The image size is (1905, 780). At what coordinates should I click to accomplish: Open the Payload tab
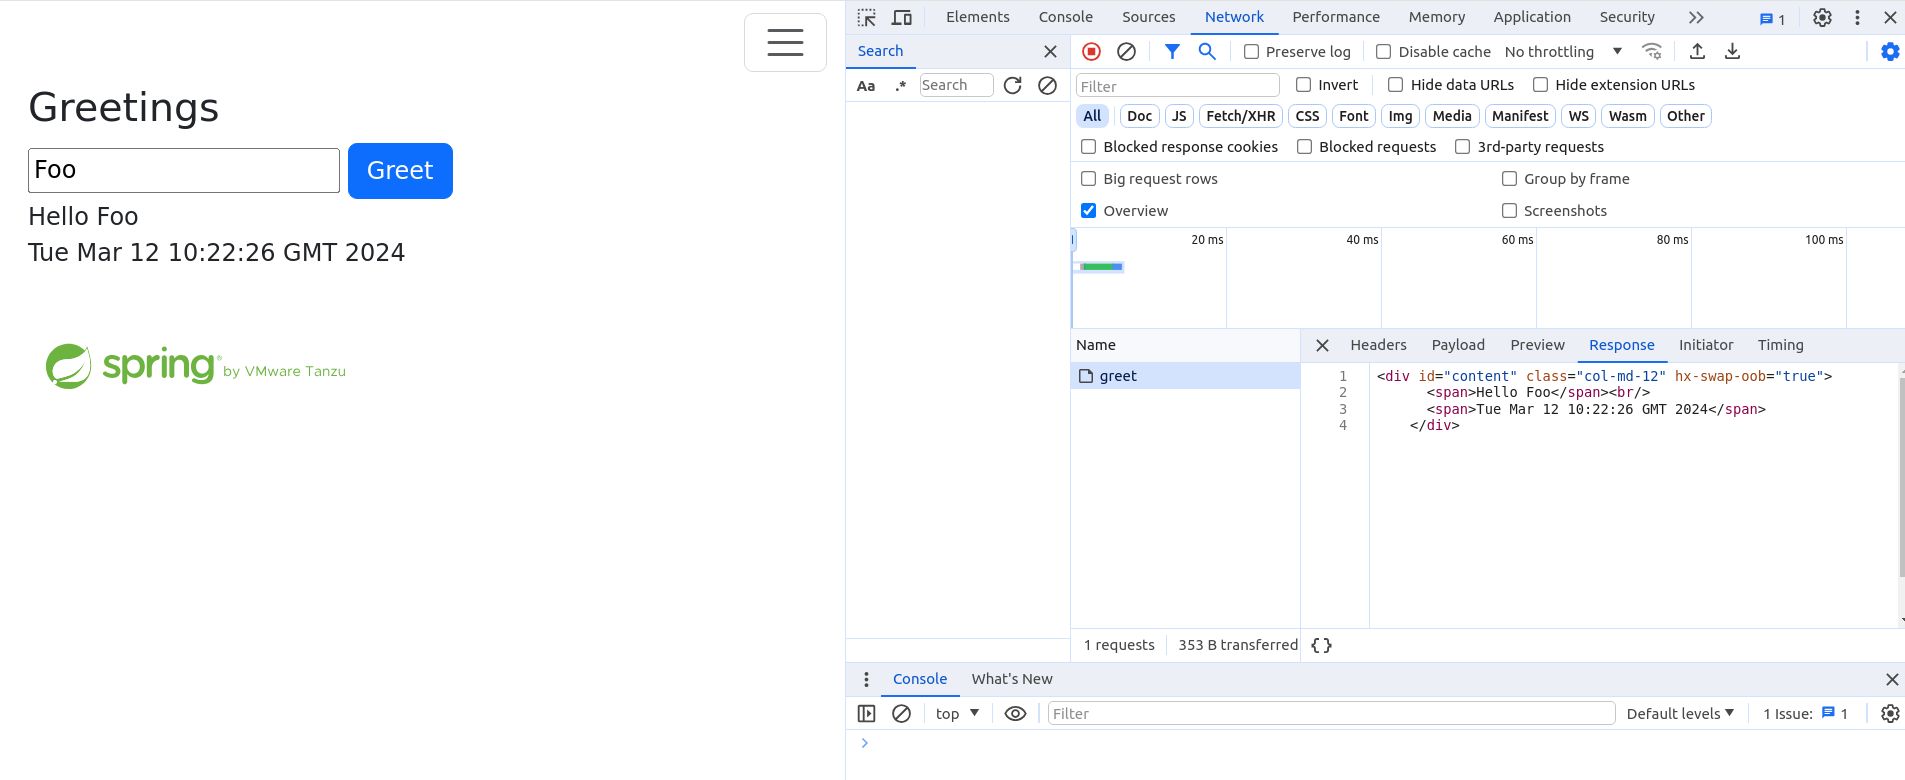[x=1458, y=345]
